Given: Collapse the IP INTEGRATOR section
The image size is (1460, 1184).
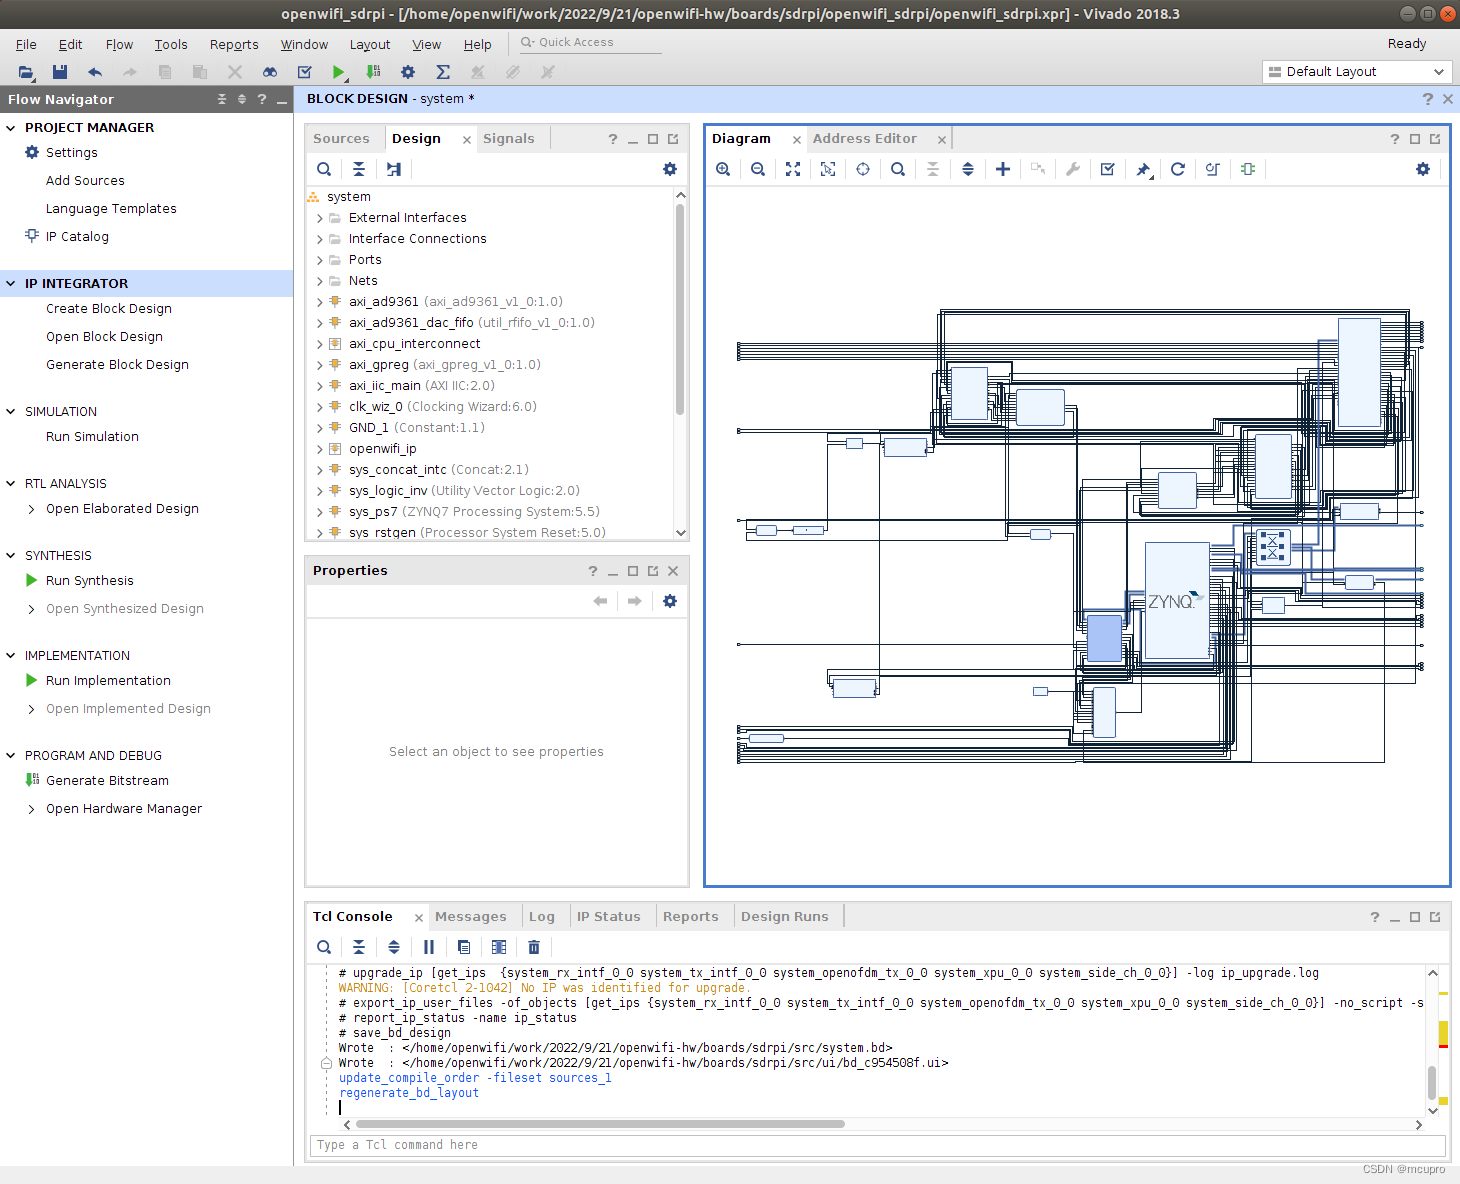Looking at the screenshot, I should pyautogui.click(x=11, y=284).
